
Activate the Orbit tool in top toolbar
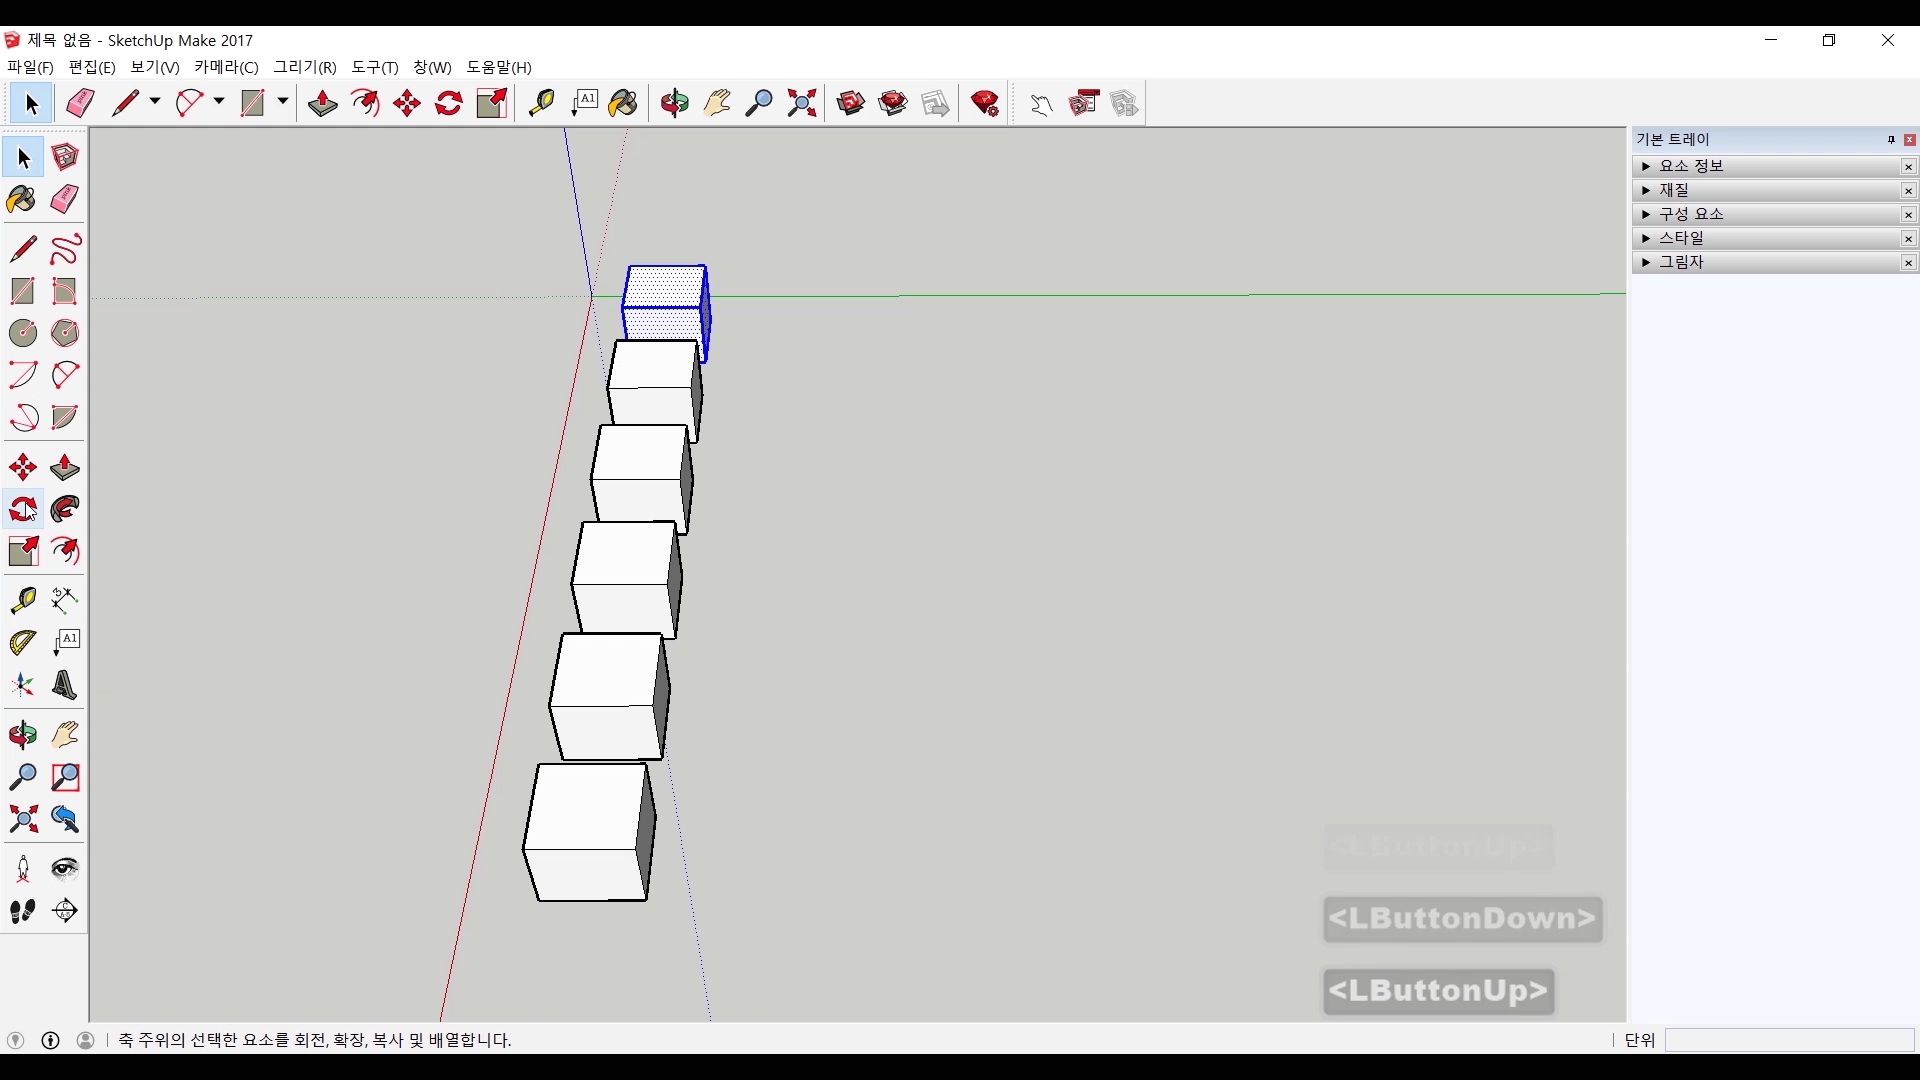click(x=674, y=103)
